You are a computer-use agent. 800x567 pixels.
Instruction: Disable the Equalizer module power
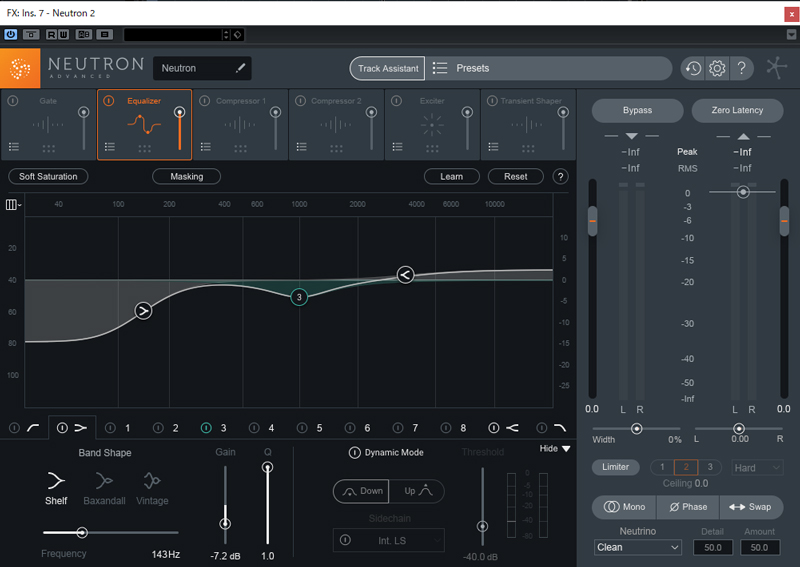(x=109, y=101)
